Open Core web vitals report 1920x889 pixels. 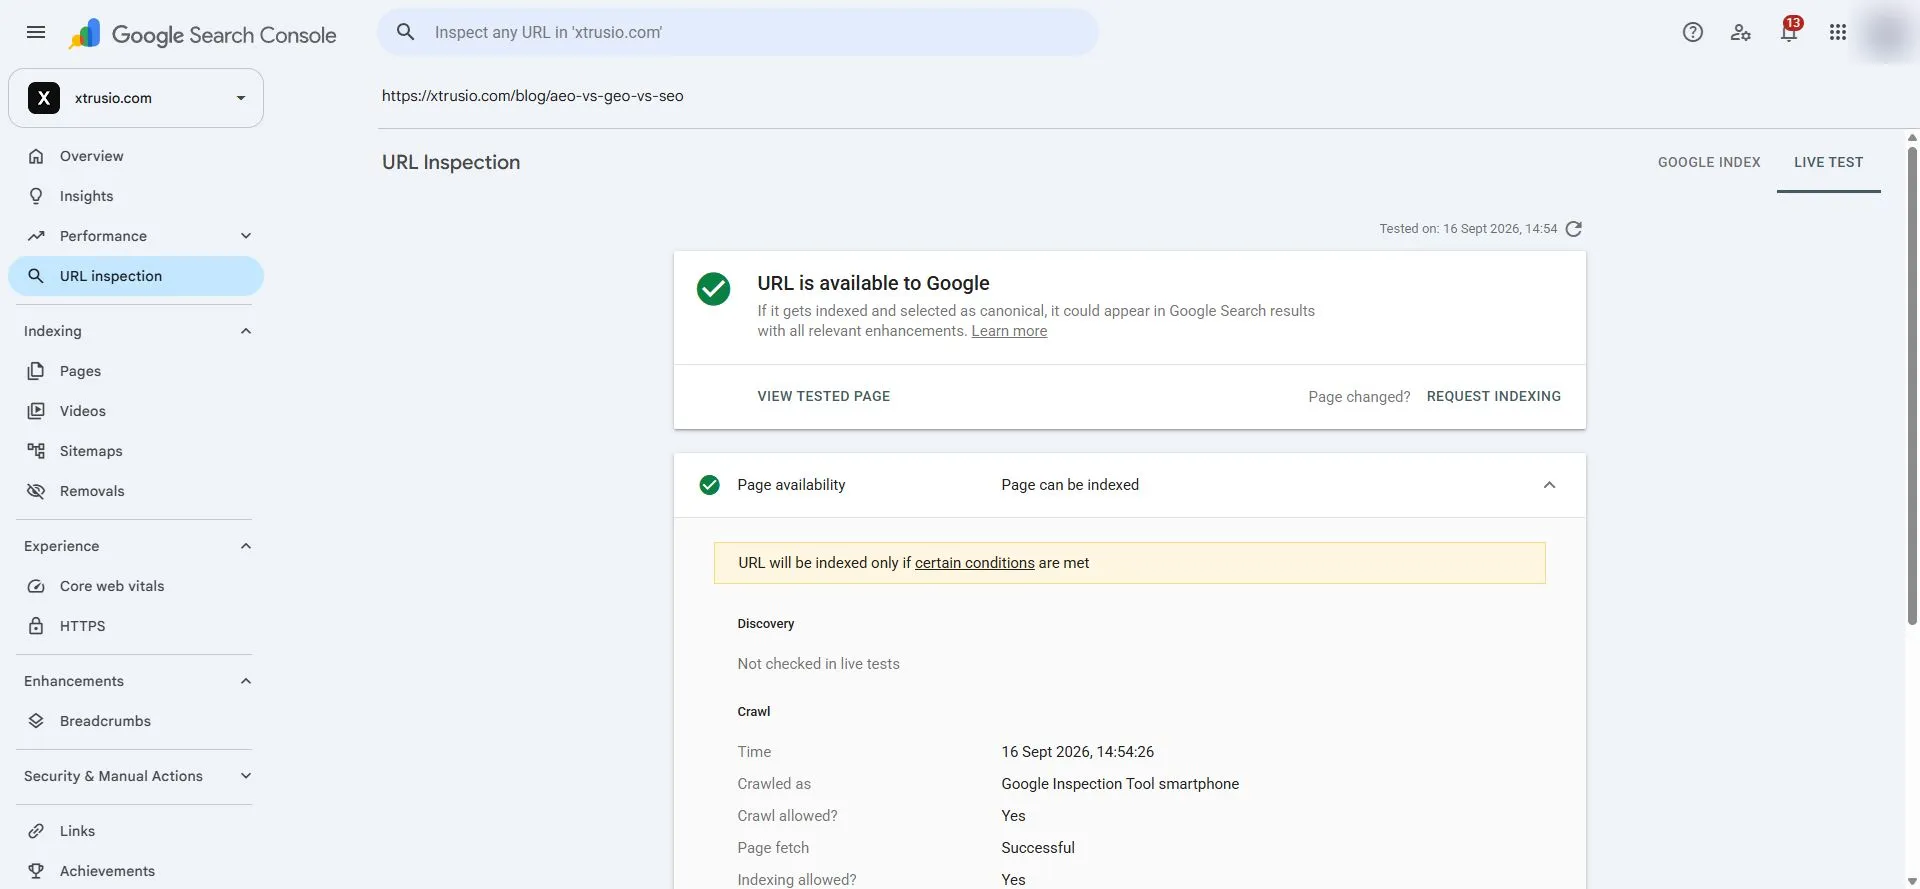pyautogui.click(x=136, y=586)
